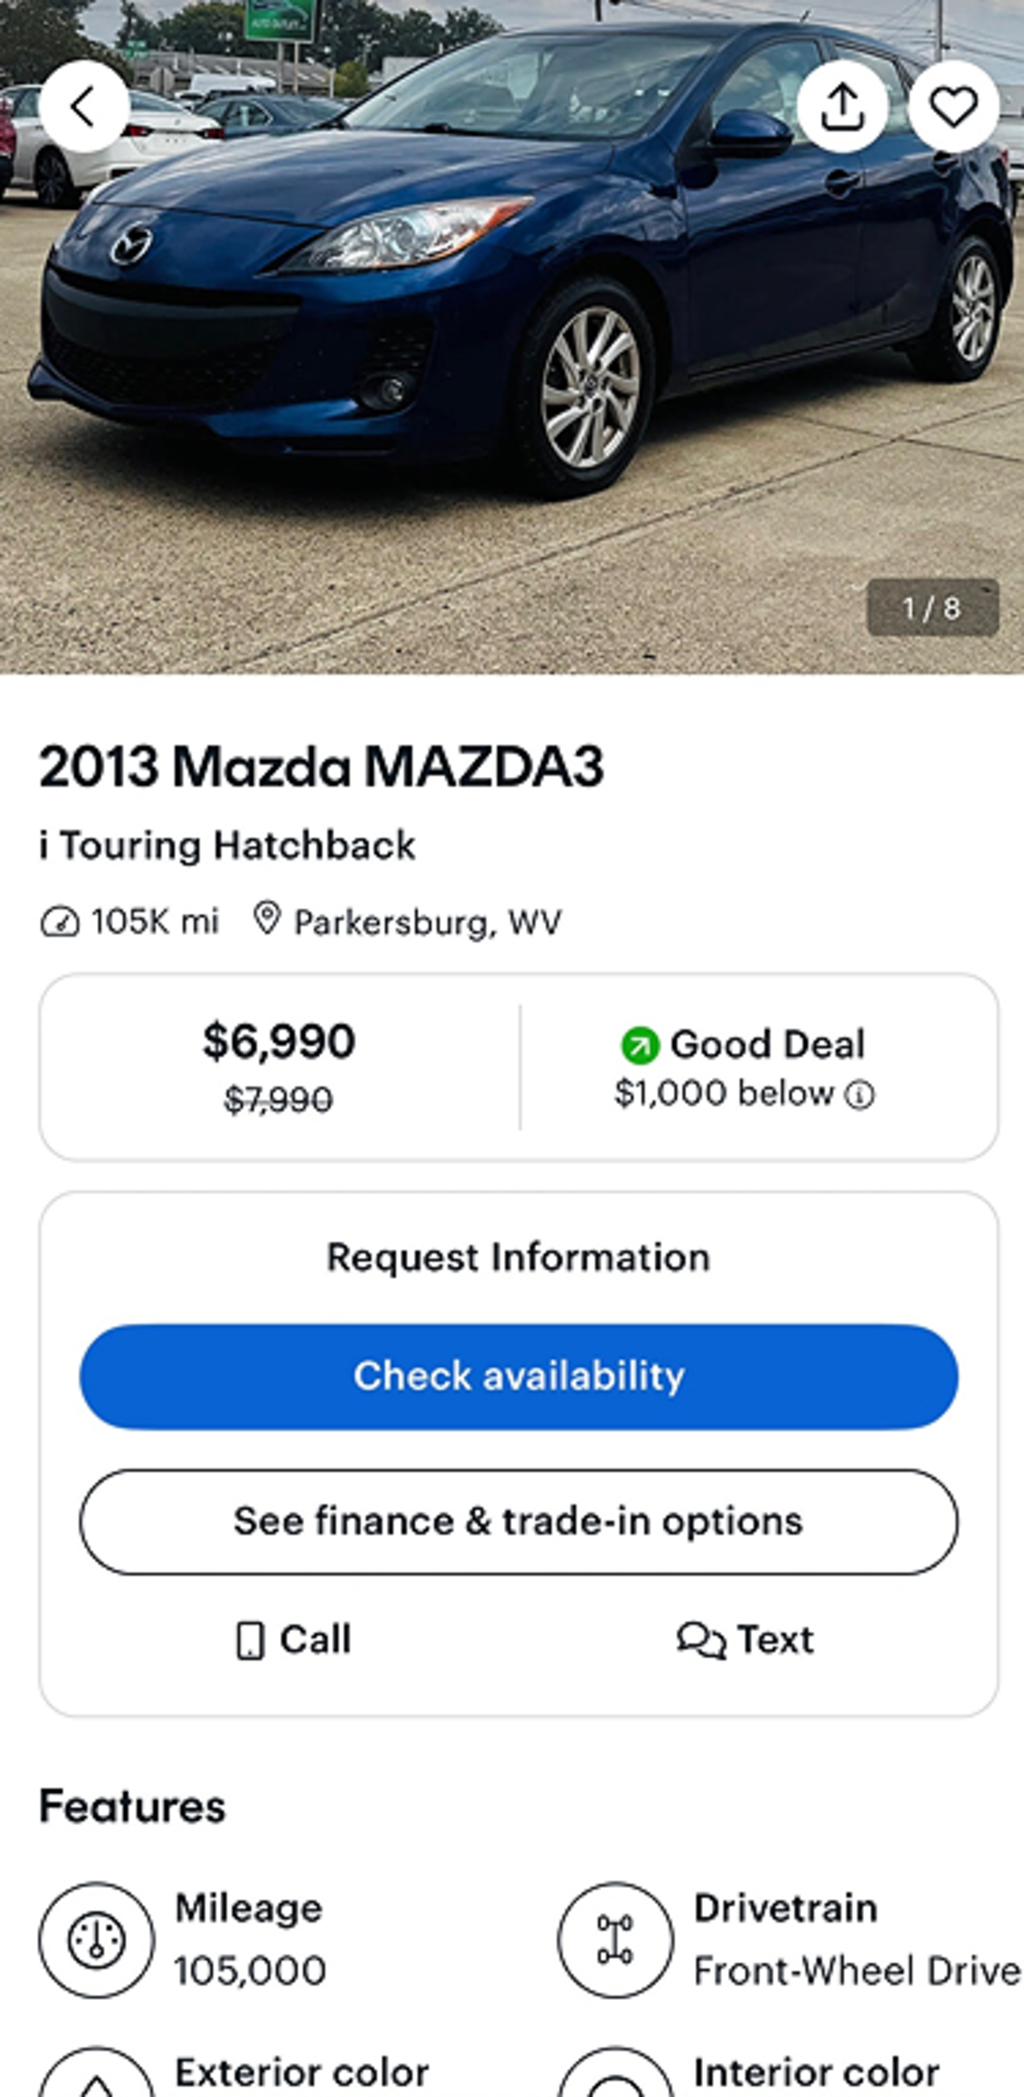Click the info icon beside $1,000 below
The height and width of the screenshot is (2097, 1024).
(x=860, y=1095)
